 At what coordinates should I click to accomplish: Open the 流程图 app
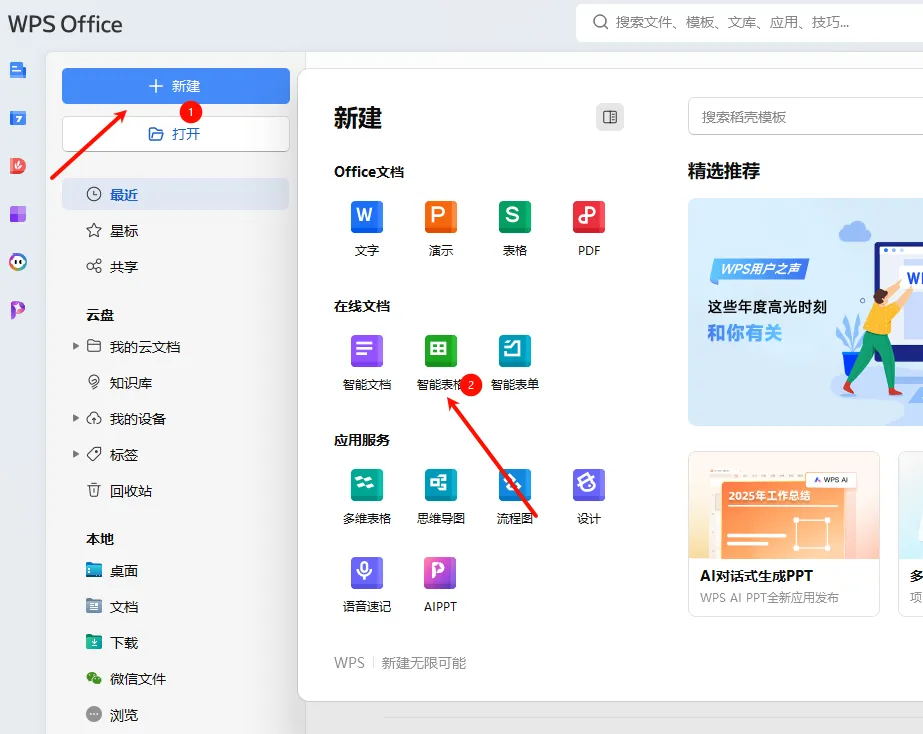point(514,497)
